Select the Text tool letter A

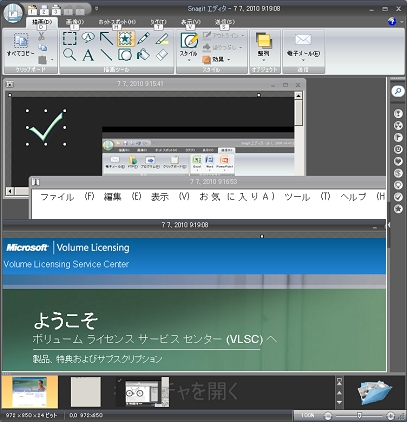(x=88, y=55)
